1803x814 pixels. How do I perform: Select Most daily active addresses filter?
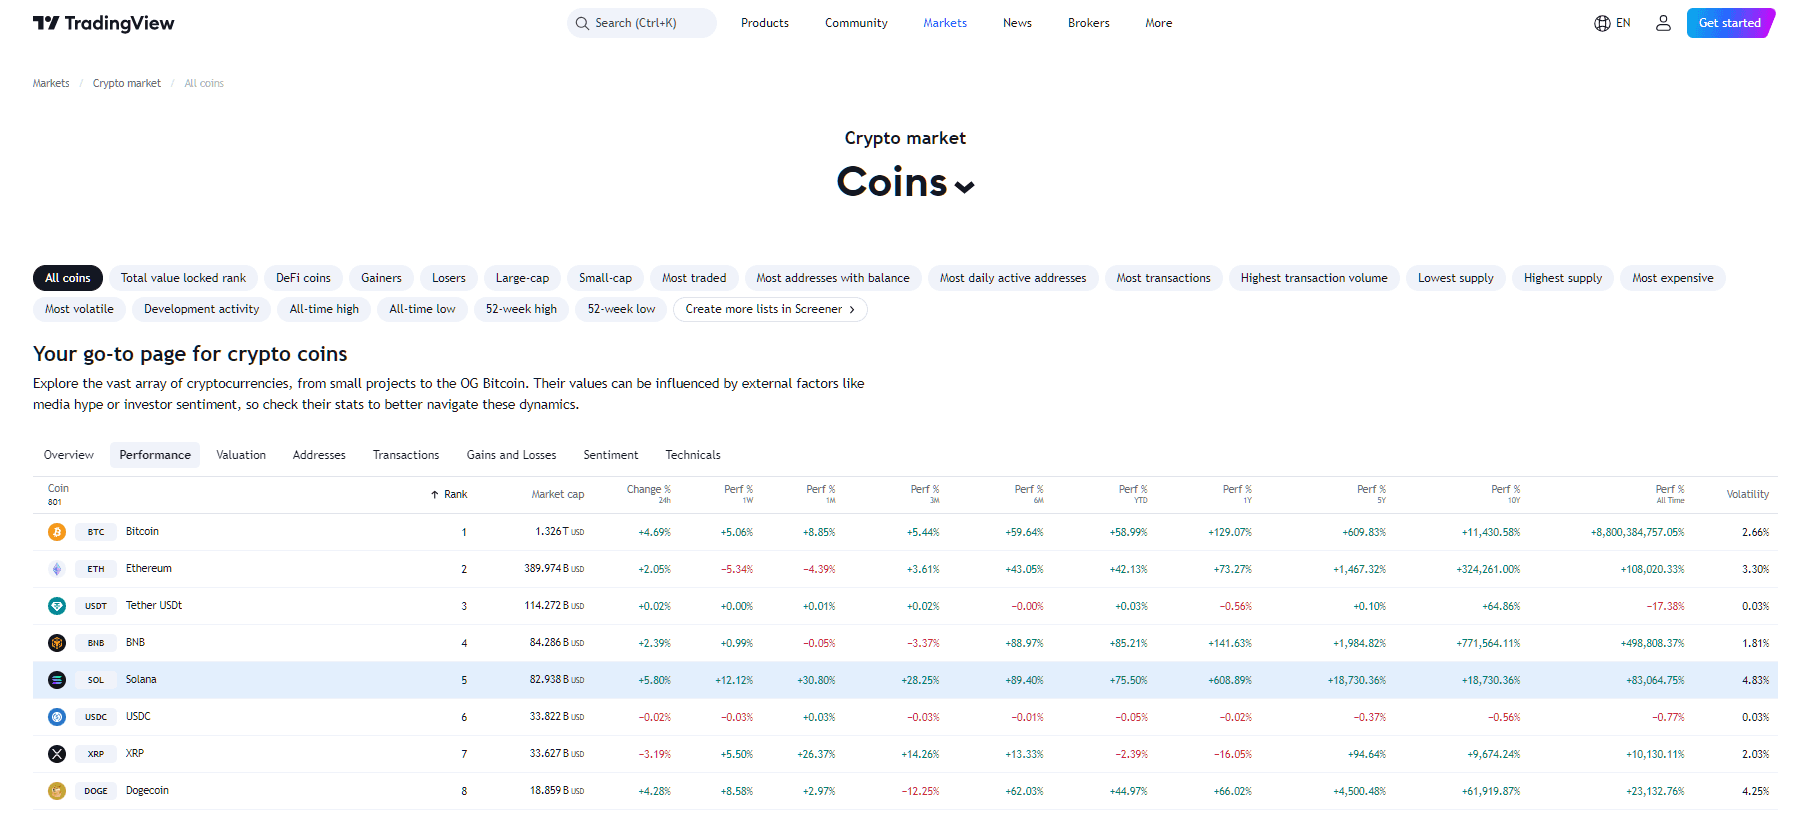(x=1013, y=278)
